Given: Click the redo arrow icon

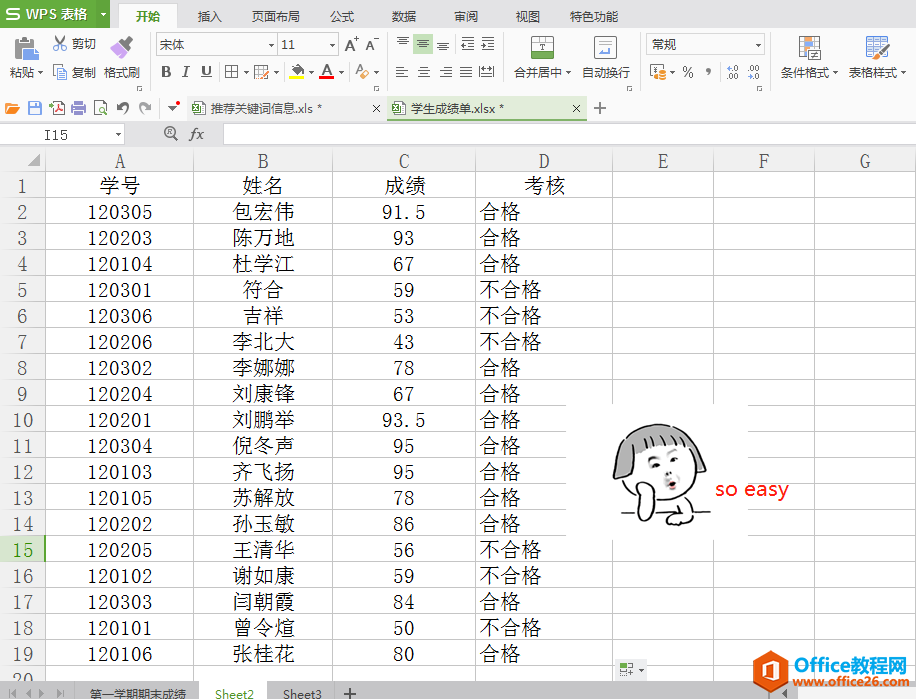Looking at the screenshot, I should [145, 108].
